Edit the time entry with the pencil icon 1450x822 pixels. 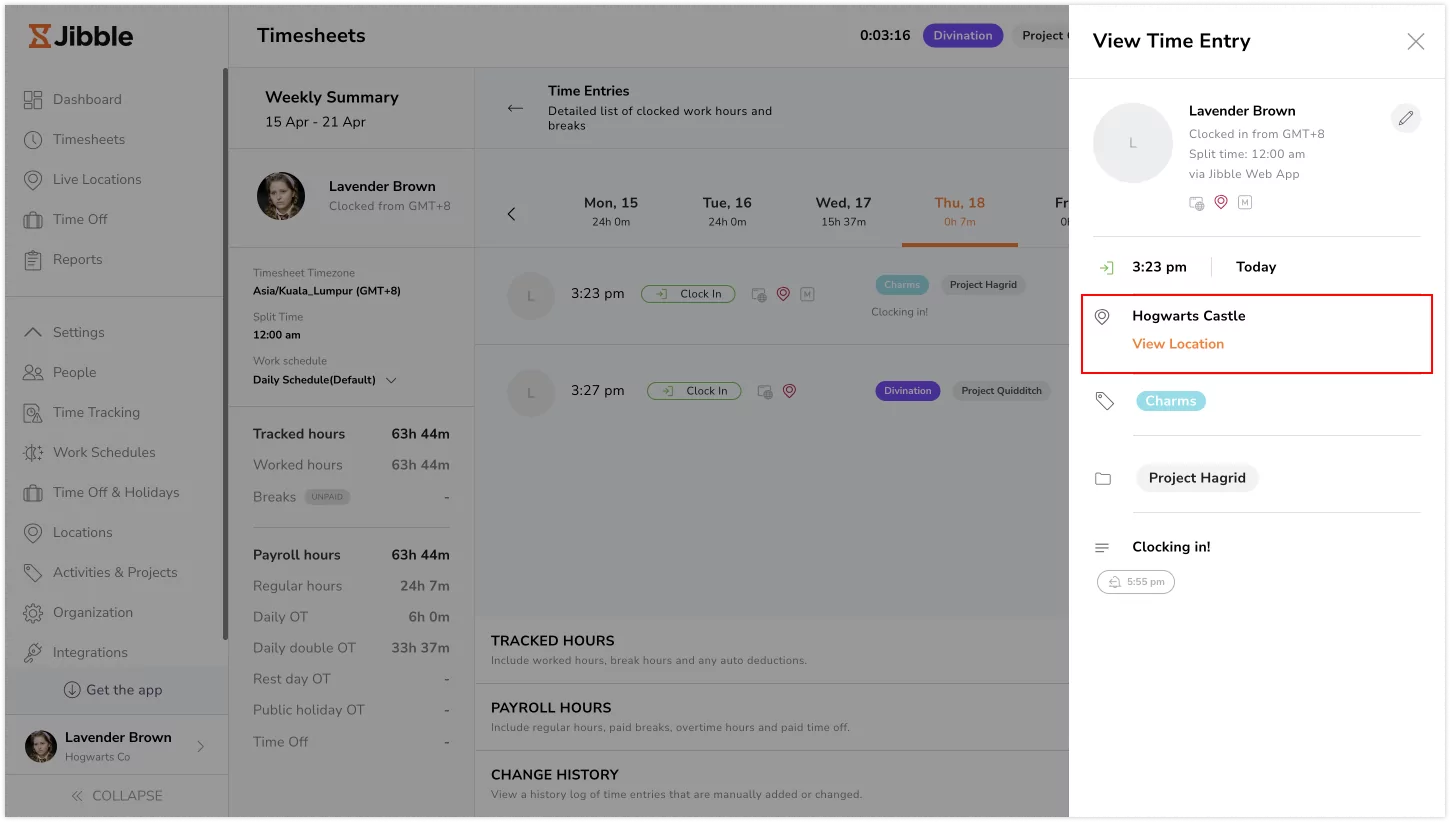click(1406, 118)
